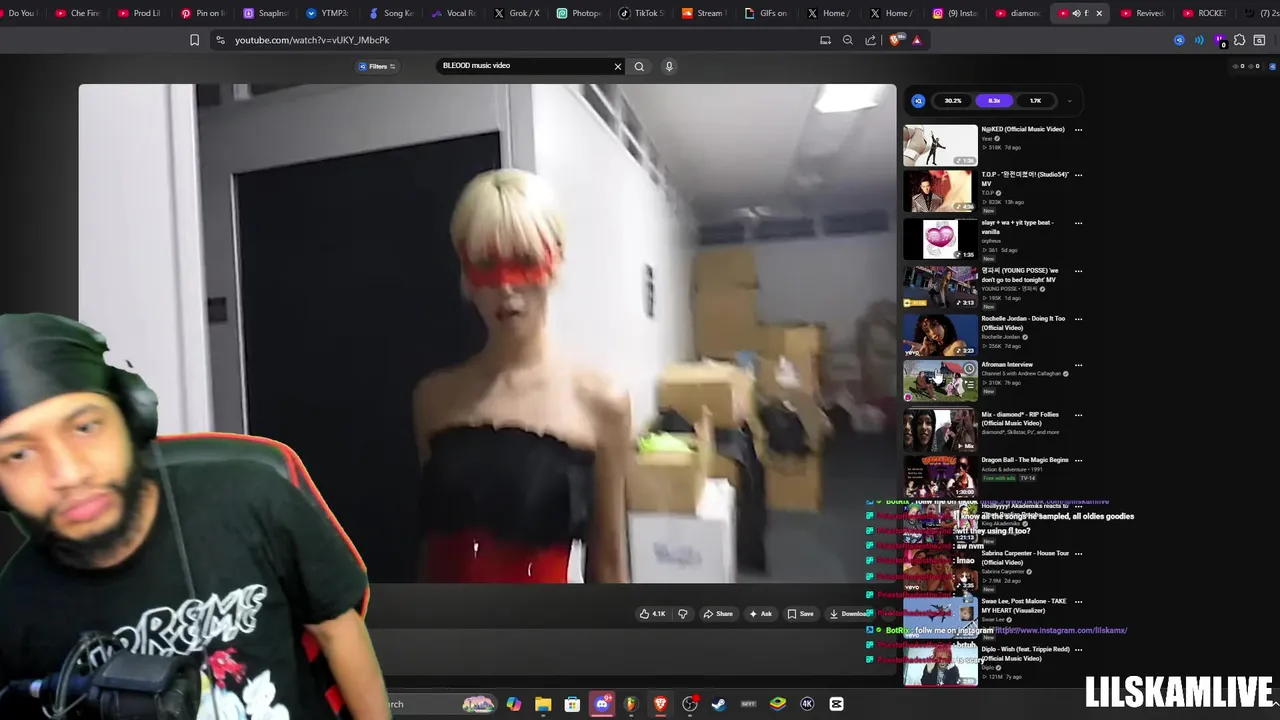The height and width of the screenshot is (720, 1280).
Task: Open options for Rochelle Jordan video
Action: click(x=1078, y=319)
